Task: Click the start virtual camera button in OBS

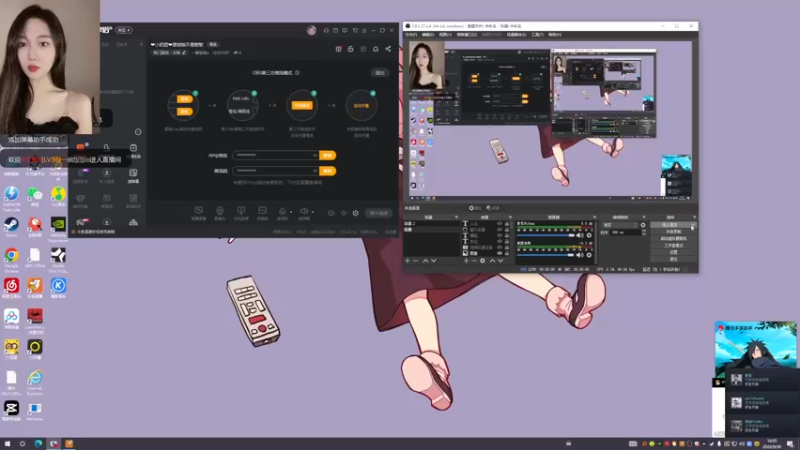Action: [673, 238]
